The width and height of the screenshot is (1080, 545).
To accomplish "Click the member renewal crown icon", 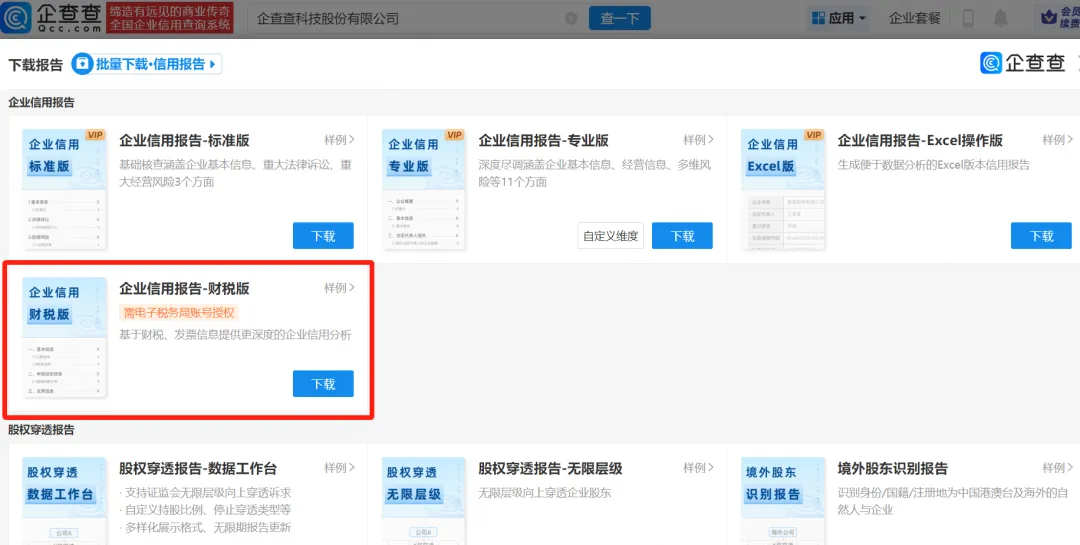I will [1049, 18].
